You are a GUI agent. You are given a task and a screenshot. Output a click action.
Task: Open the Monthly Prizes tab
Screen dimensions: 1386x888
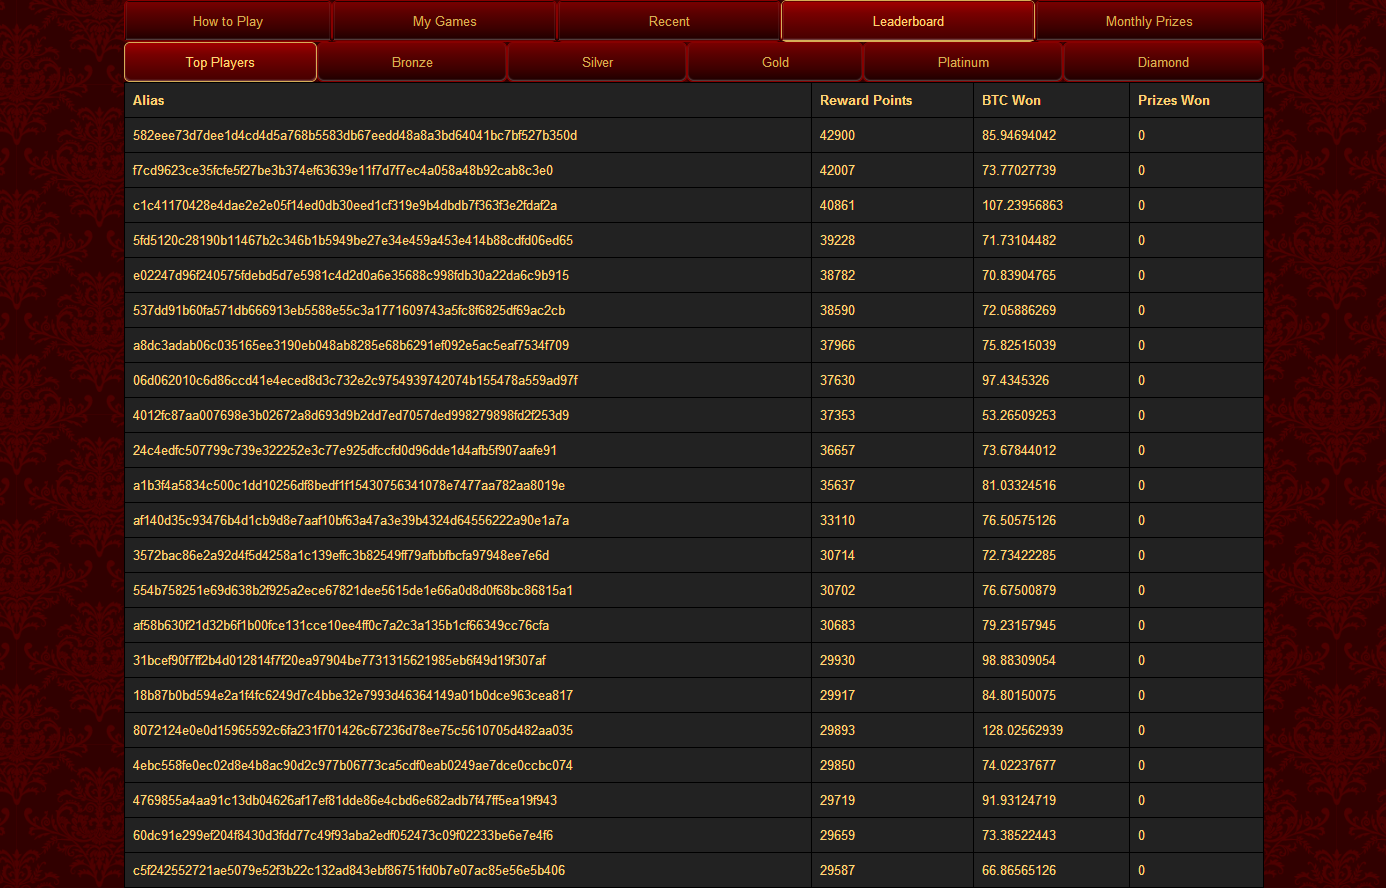click(x=1149, y=21)
